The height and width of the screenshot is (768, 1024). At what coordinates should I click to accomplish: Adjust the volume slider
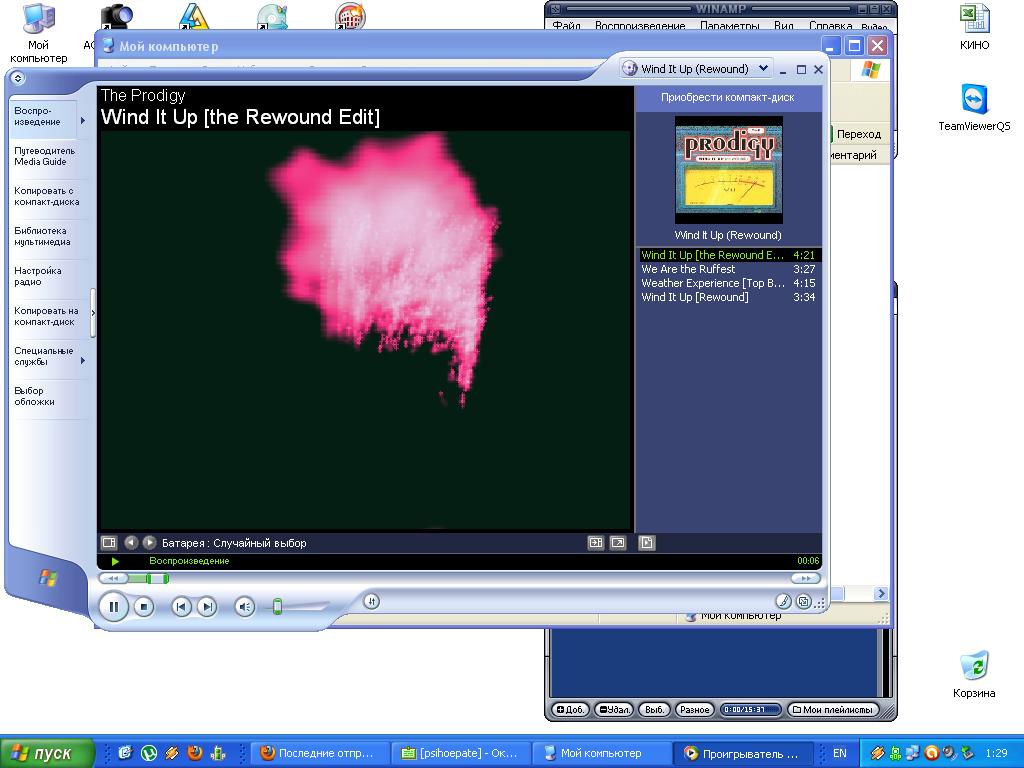278,607
